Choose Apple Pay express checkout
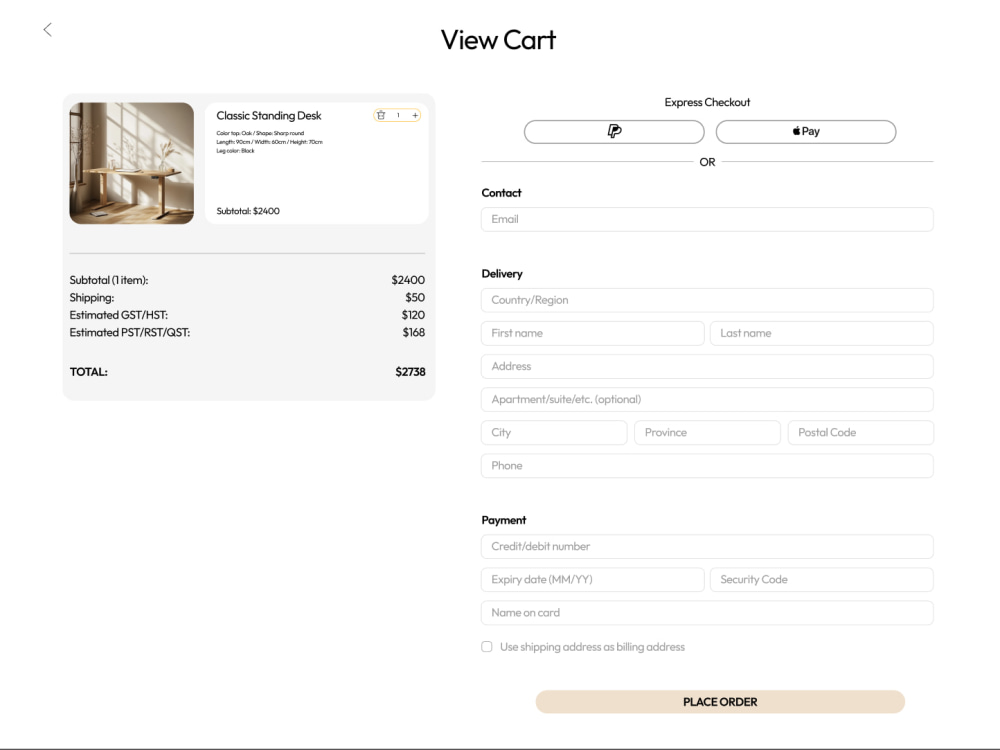The width and height of the screenshot is (1000, 750). click(x=806, y=131)
